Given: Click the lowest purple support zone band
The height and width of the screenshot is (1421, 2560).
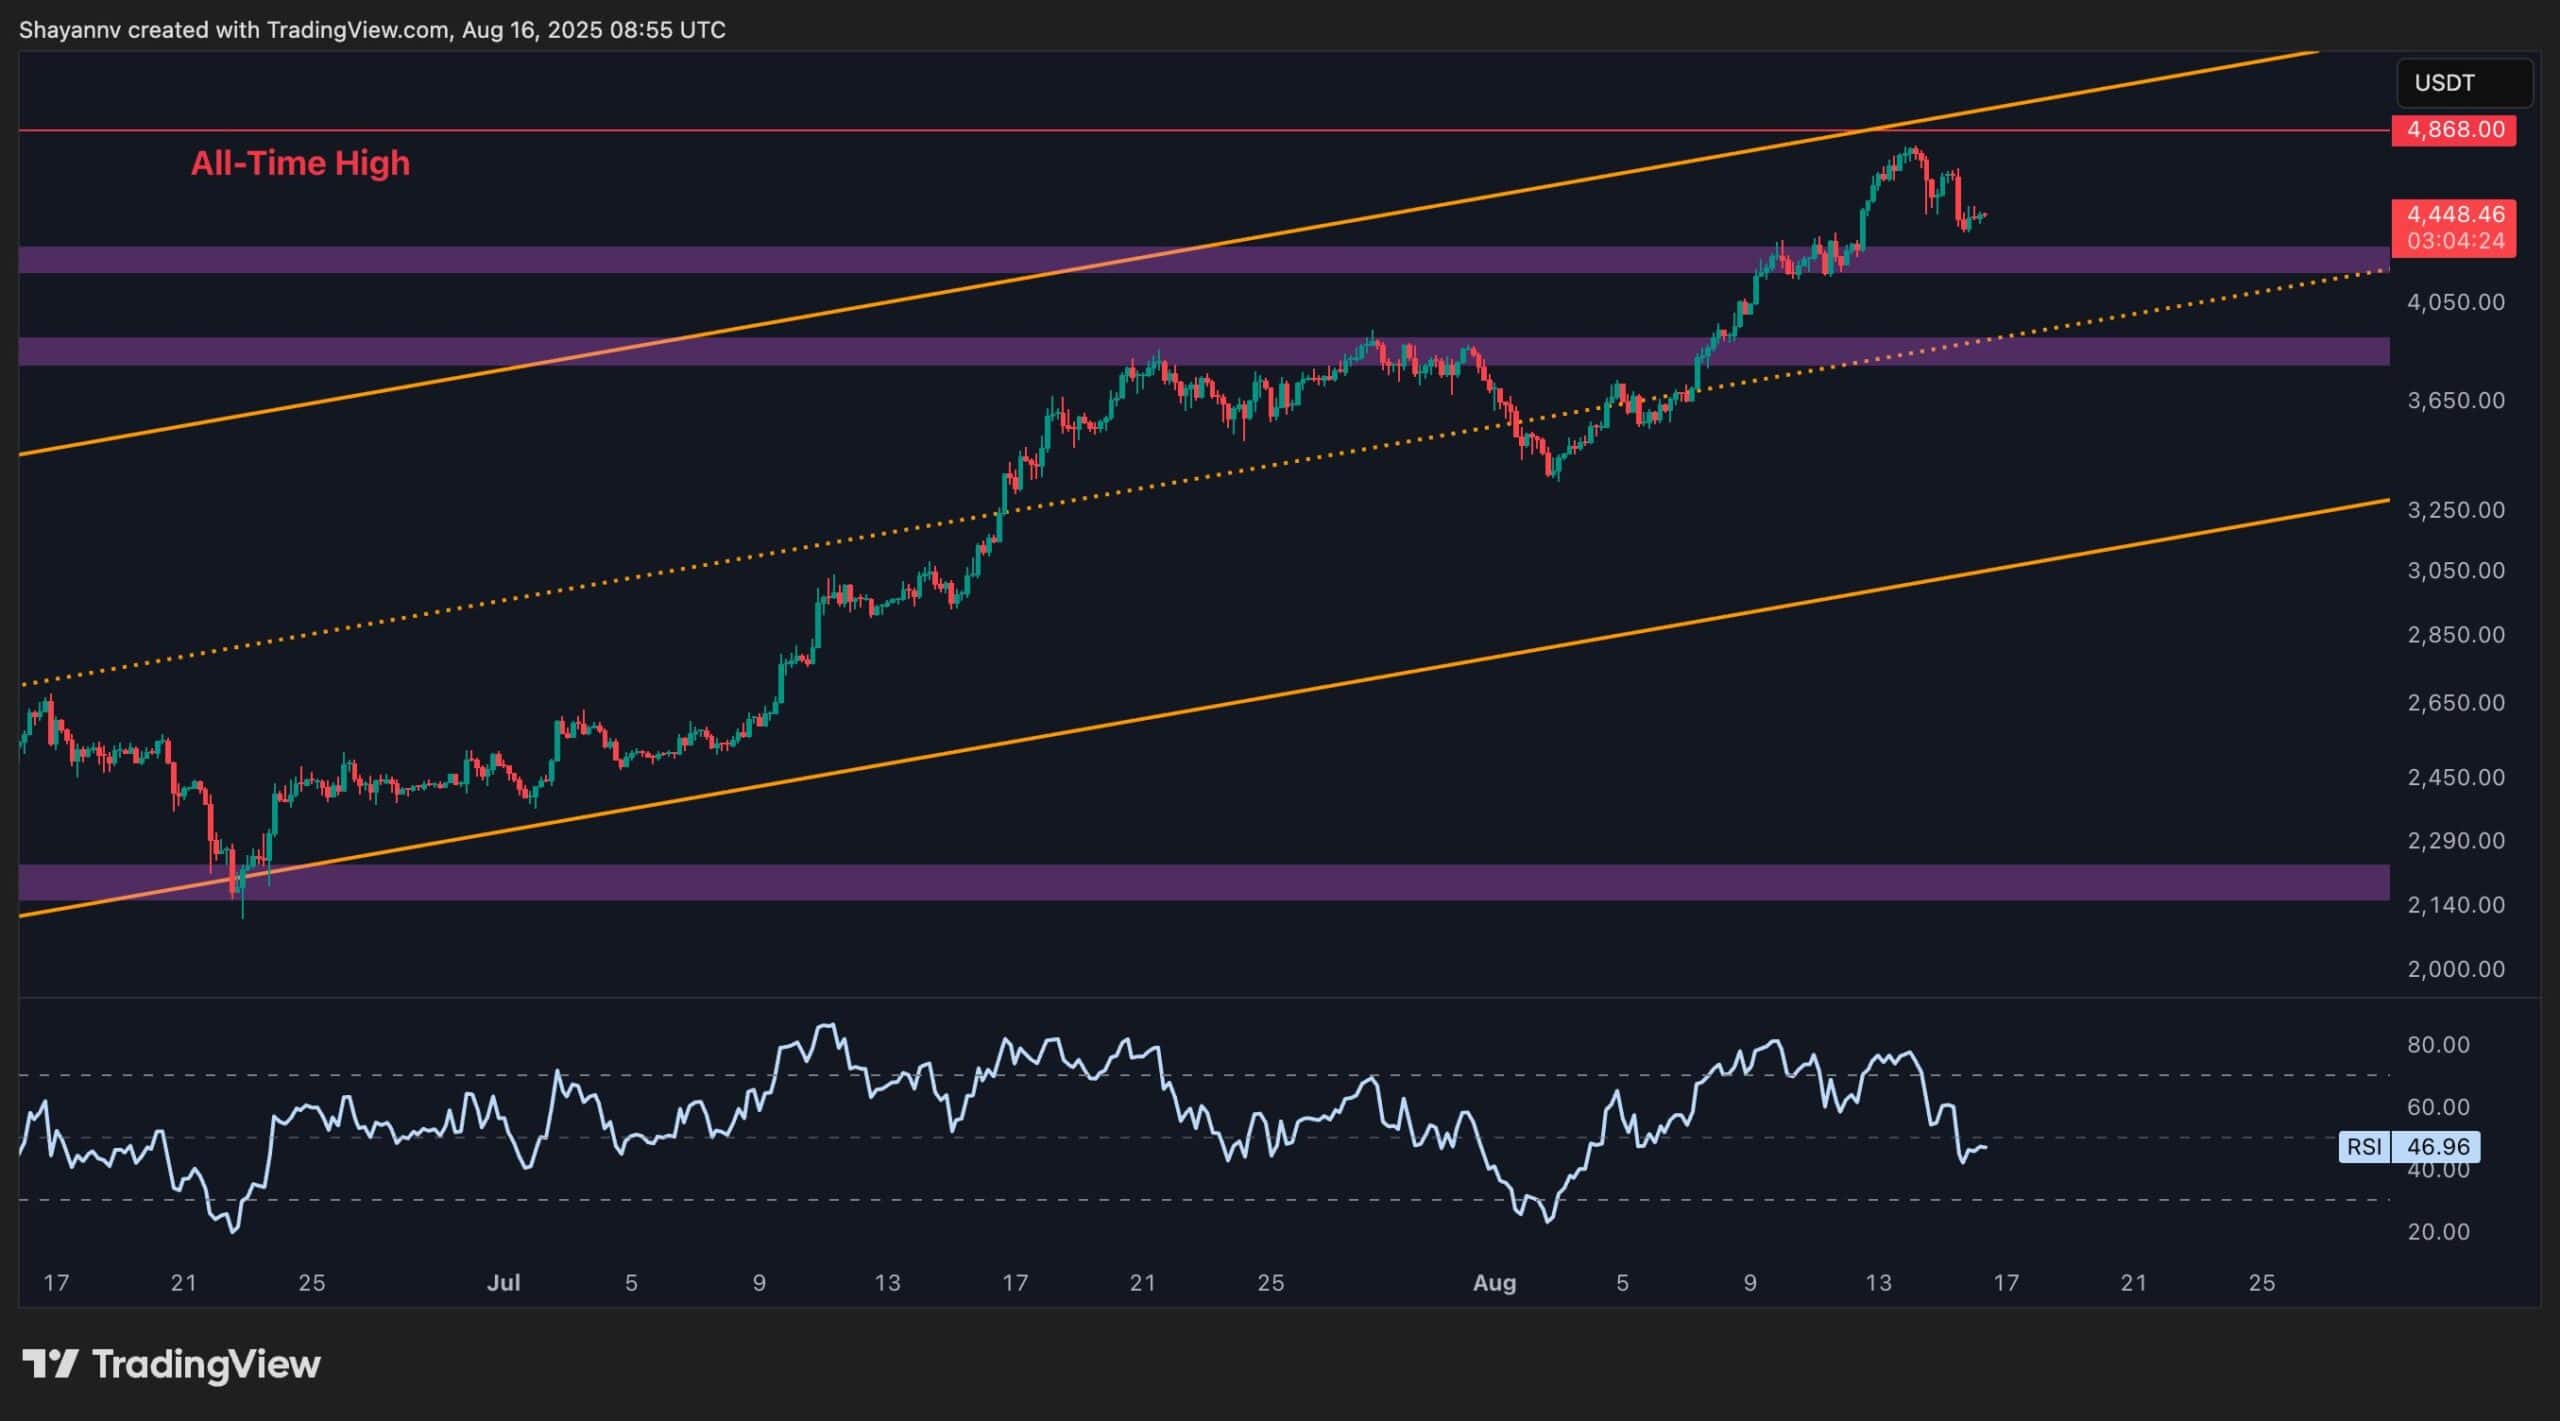Looking at the screenshot, I should point(1200,882).
